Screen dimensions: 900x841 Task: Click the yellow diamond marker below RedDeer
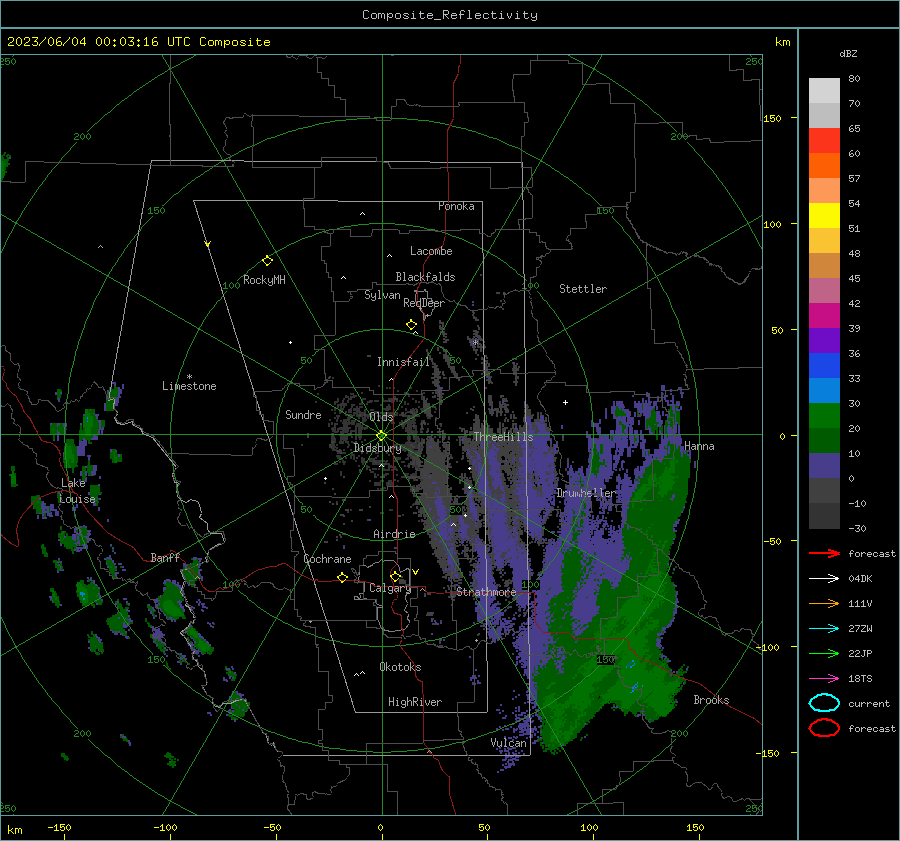coord(411,325)
